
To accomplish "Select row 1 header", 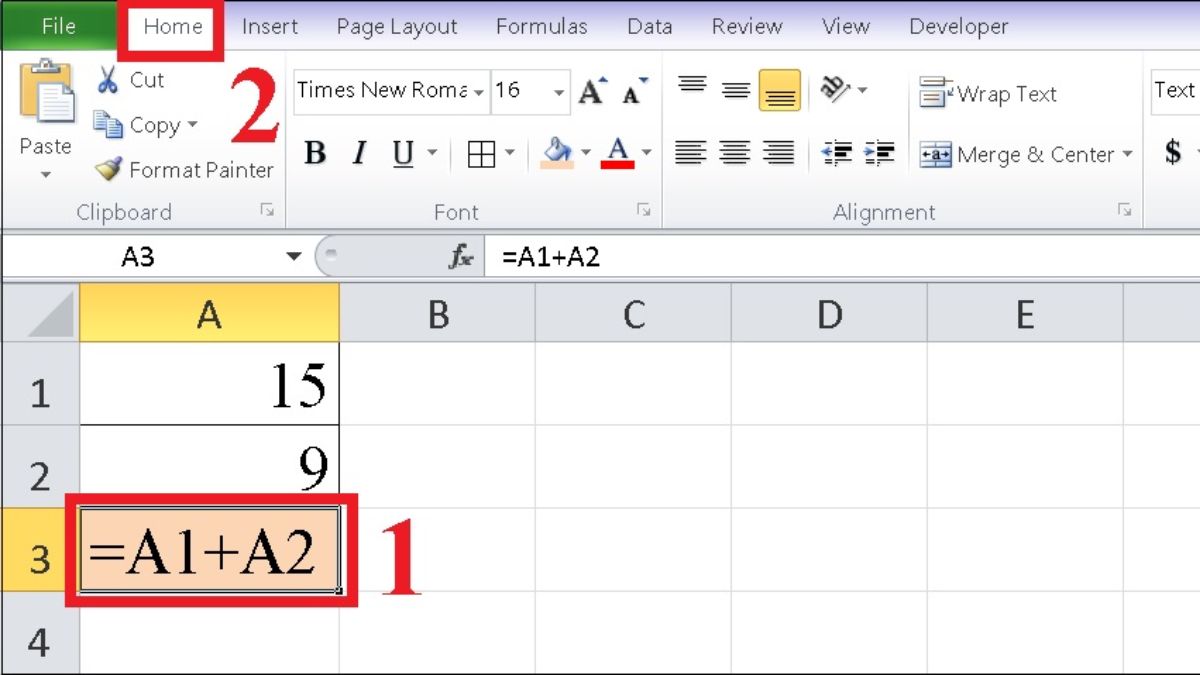I will [40, 384].
